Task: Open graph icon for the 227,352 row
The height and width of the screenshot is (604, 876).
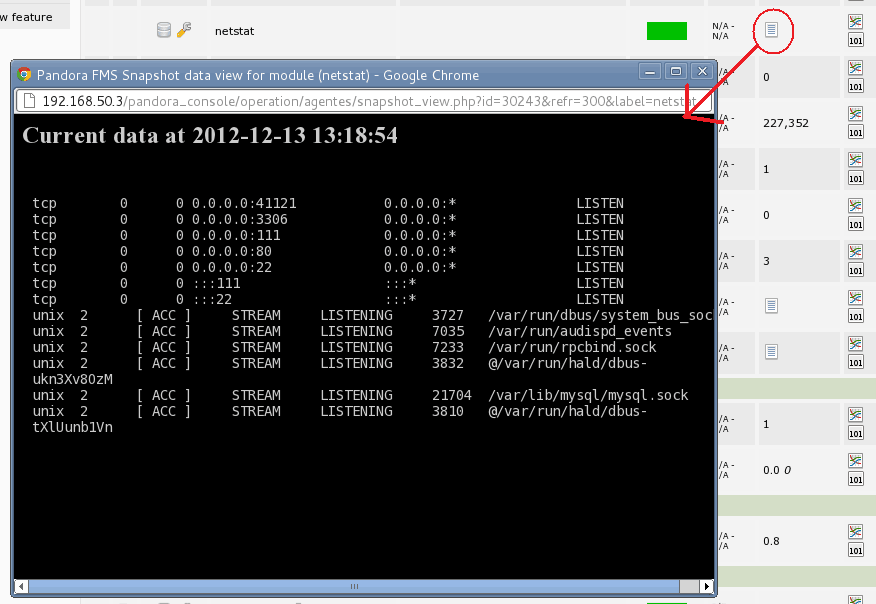Action: click(x=855, y=114)
